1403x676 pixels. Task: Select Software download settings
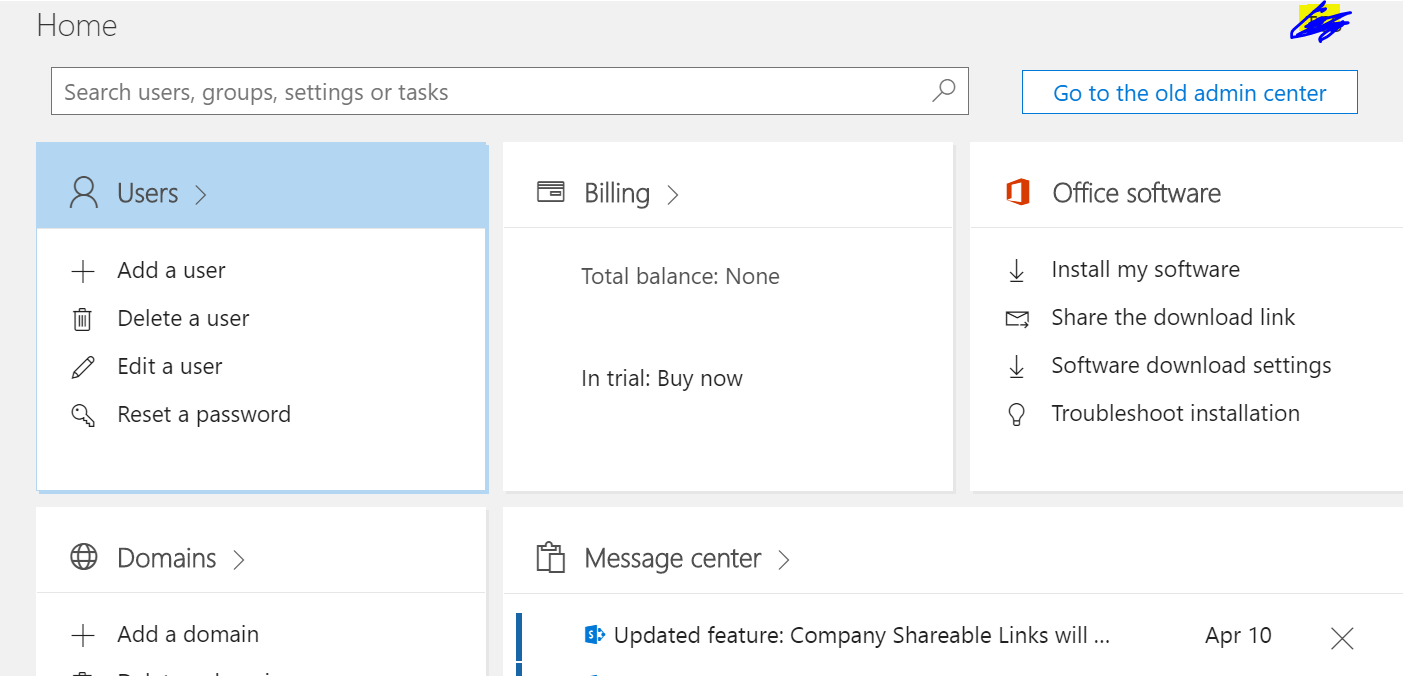pyautogui.click(x=1192, y=365)
